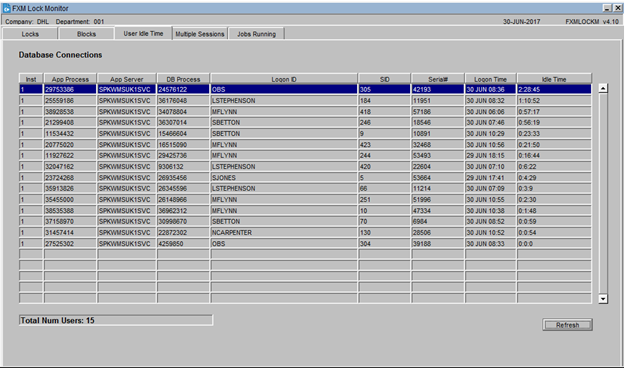Click App Process cell 20775020
625x368 pixels.
[70, 145]
